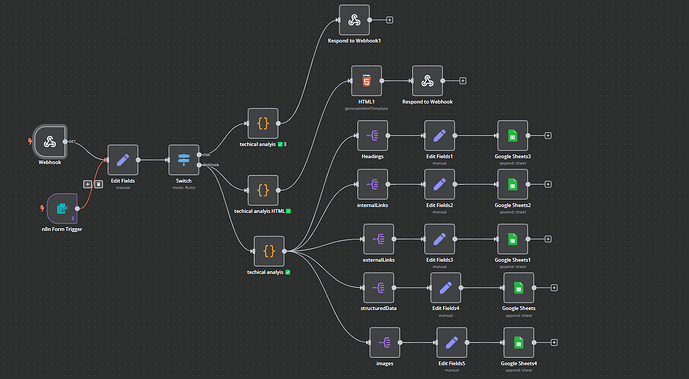Screen dimensions: 689x379
Task: Select the Respond to Webhook1 node
Action: click(354, 20)
